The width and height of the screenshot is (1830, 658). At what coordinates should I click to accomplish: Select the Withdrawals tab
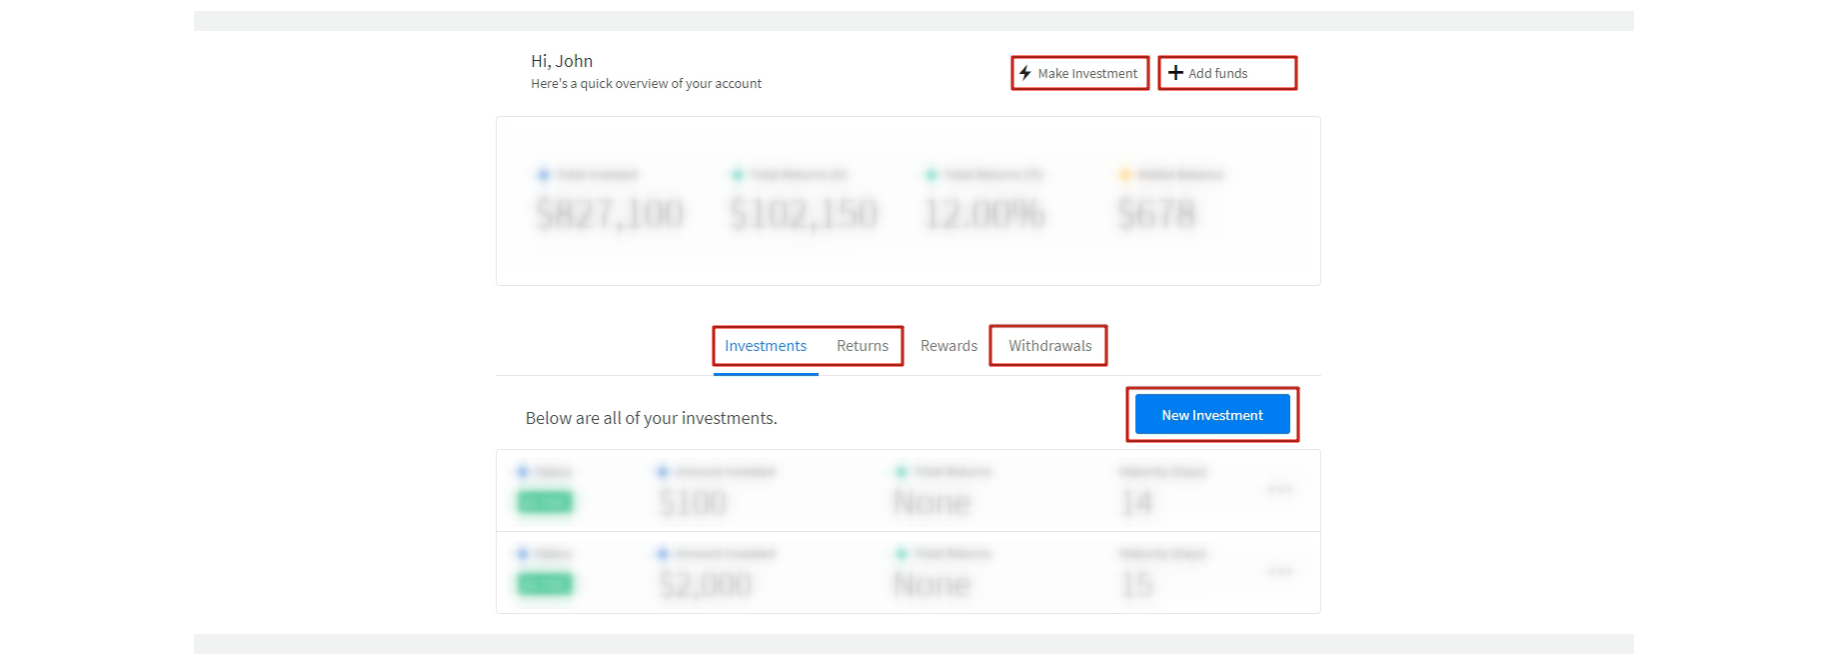[x=1050, y=346]
